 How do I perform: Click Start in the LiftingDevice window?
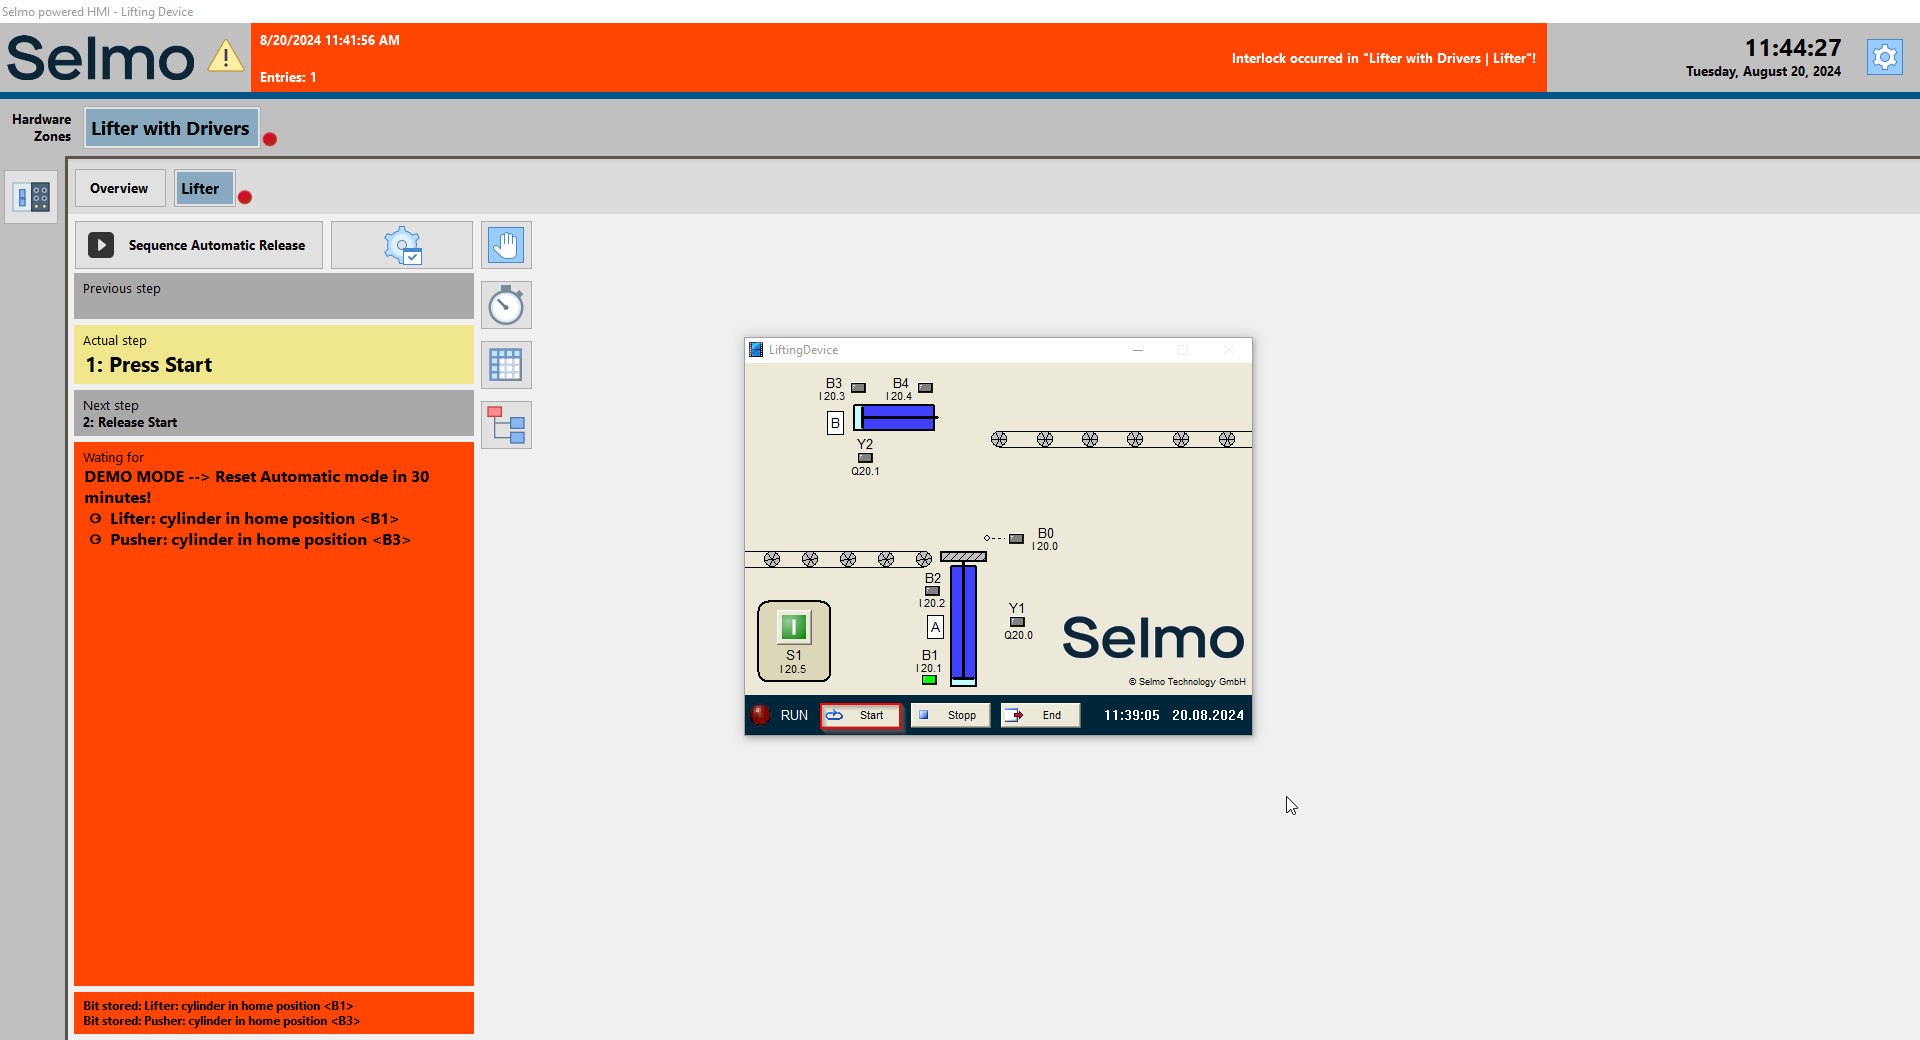click(861, 715)
